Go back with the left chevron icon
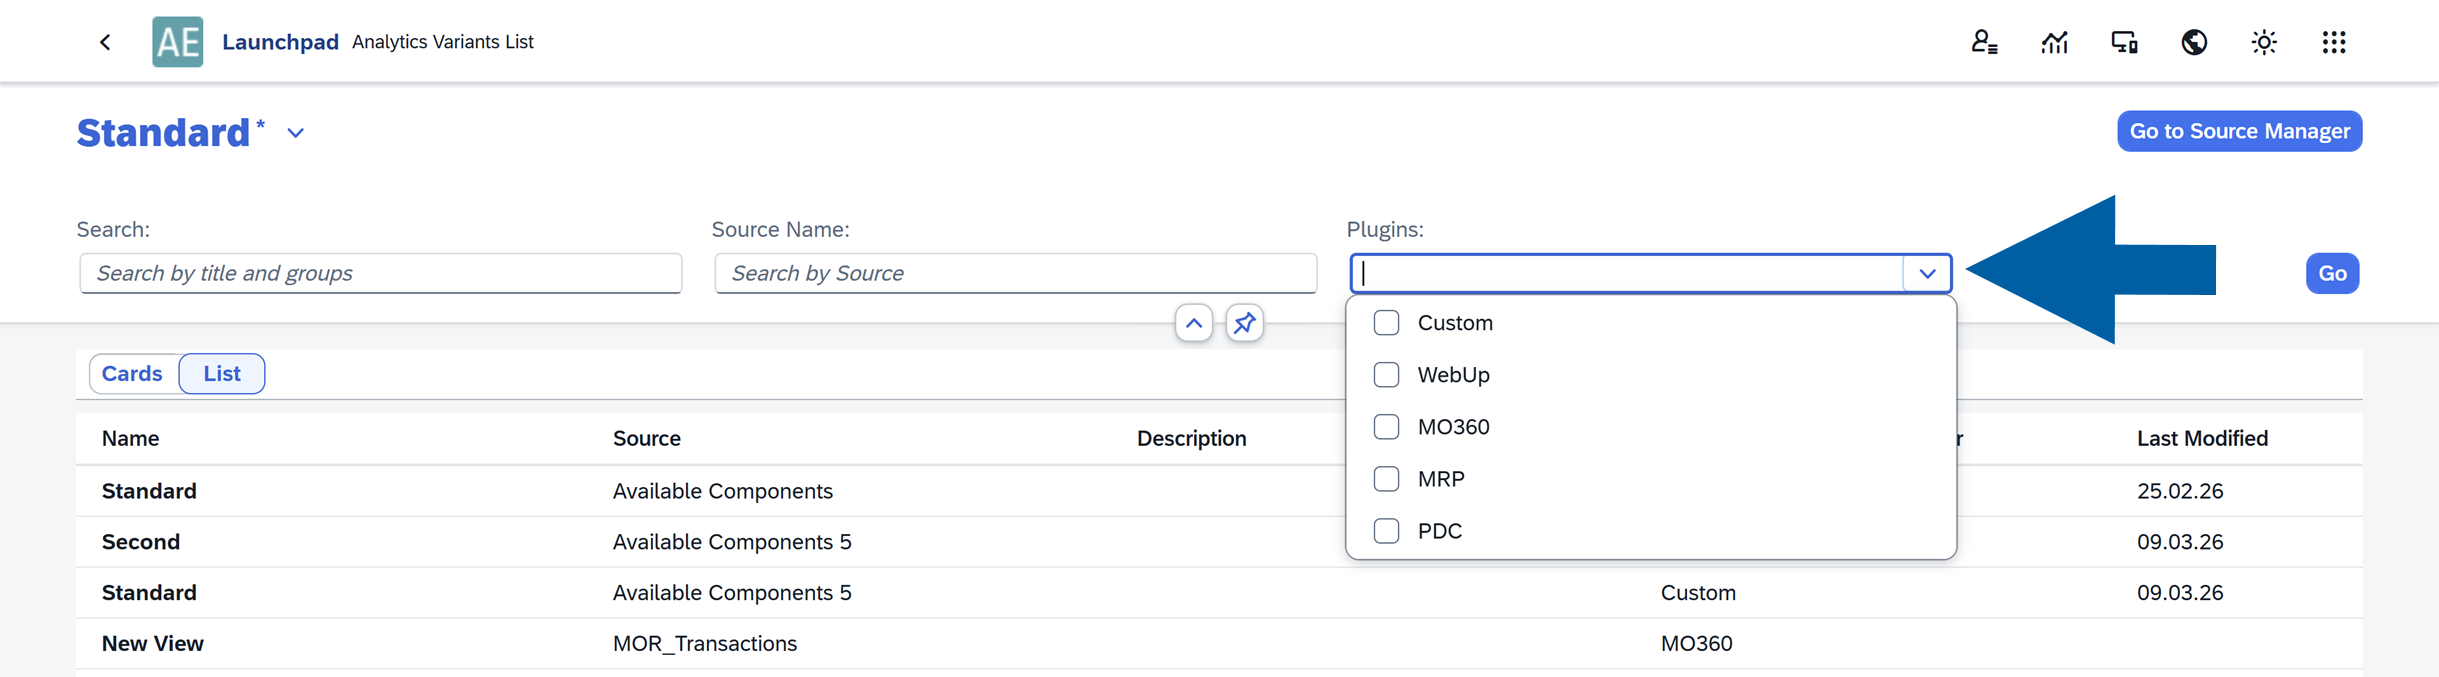Image resolution: width=2439 pixels, height=677 pixels. (105, 42)
